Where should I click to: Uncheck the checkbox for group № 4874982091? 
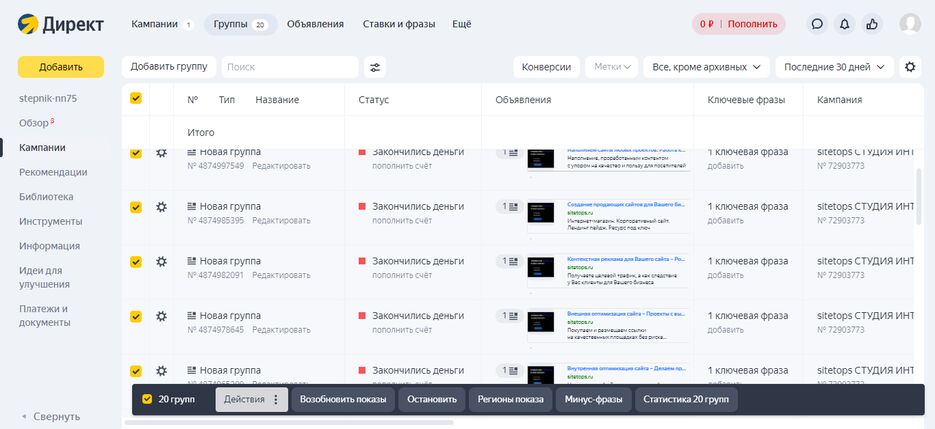pyautogui.click(x=136, y=262)
